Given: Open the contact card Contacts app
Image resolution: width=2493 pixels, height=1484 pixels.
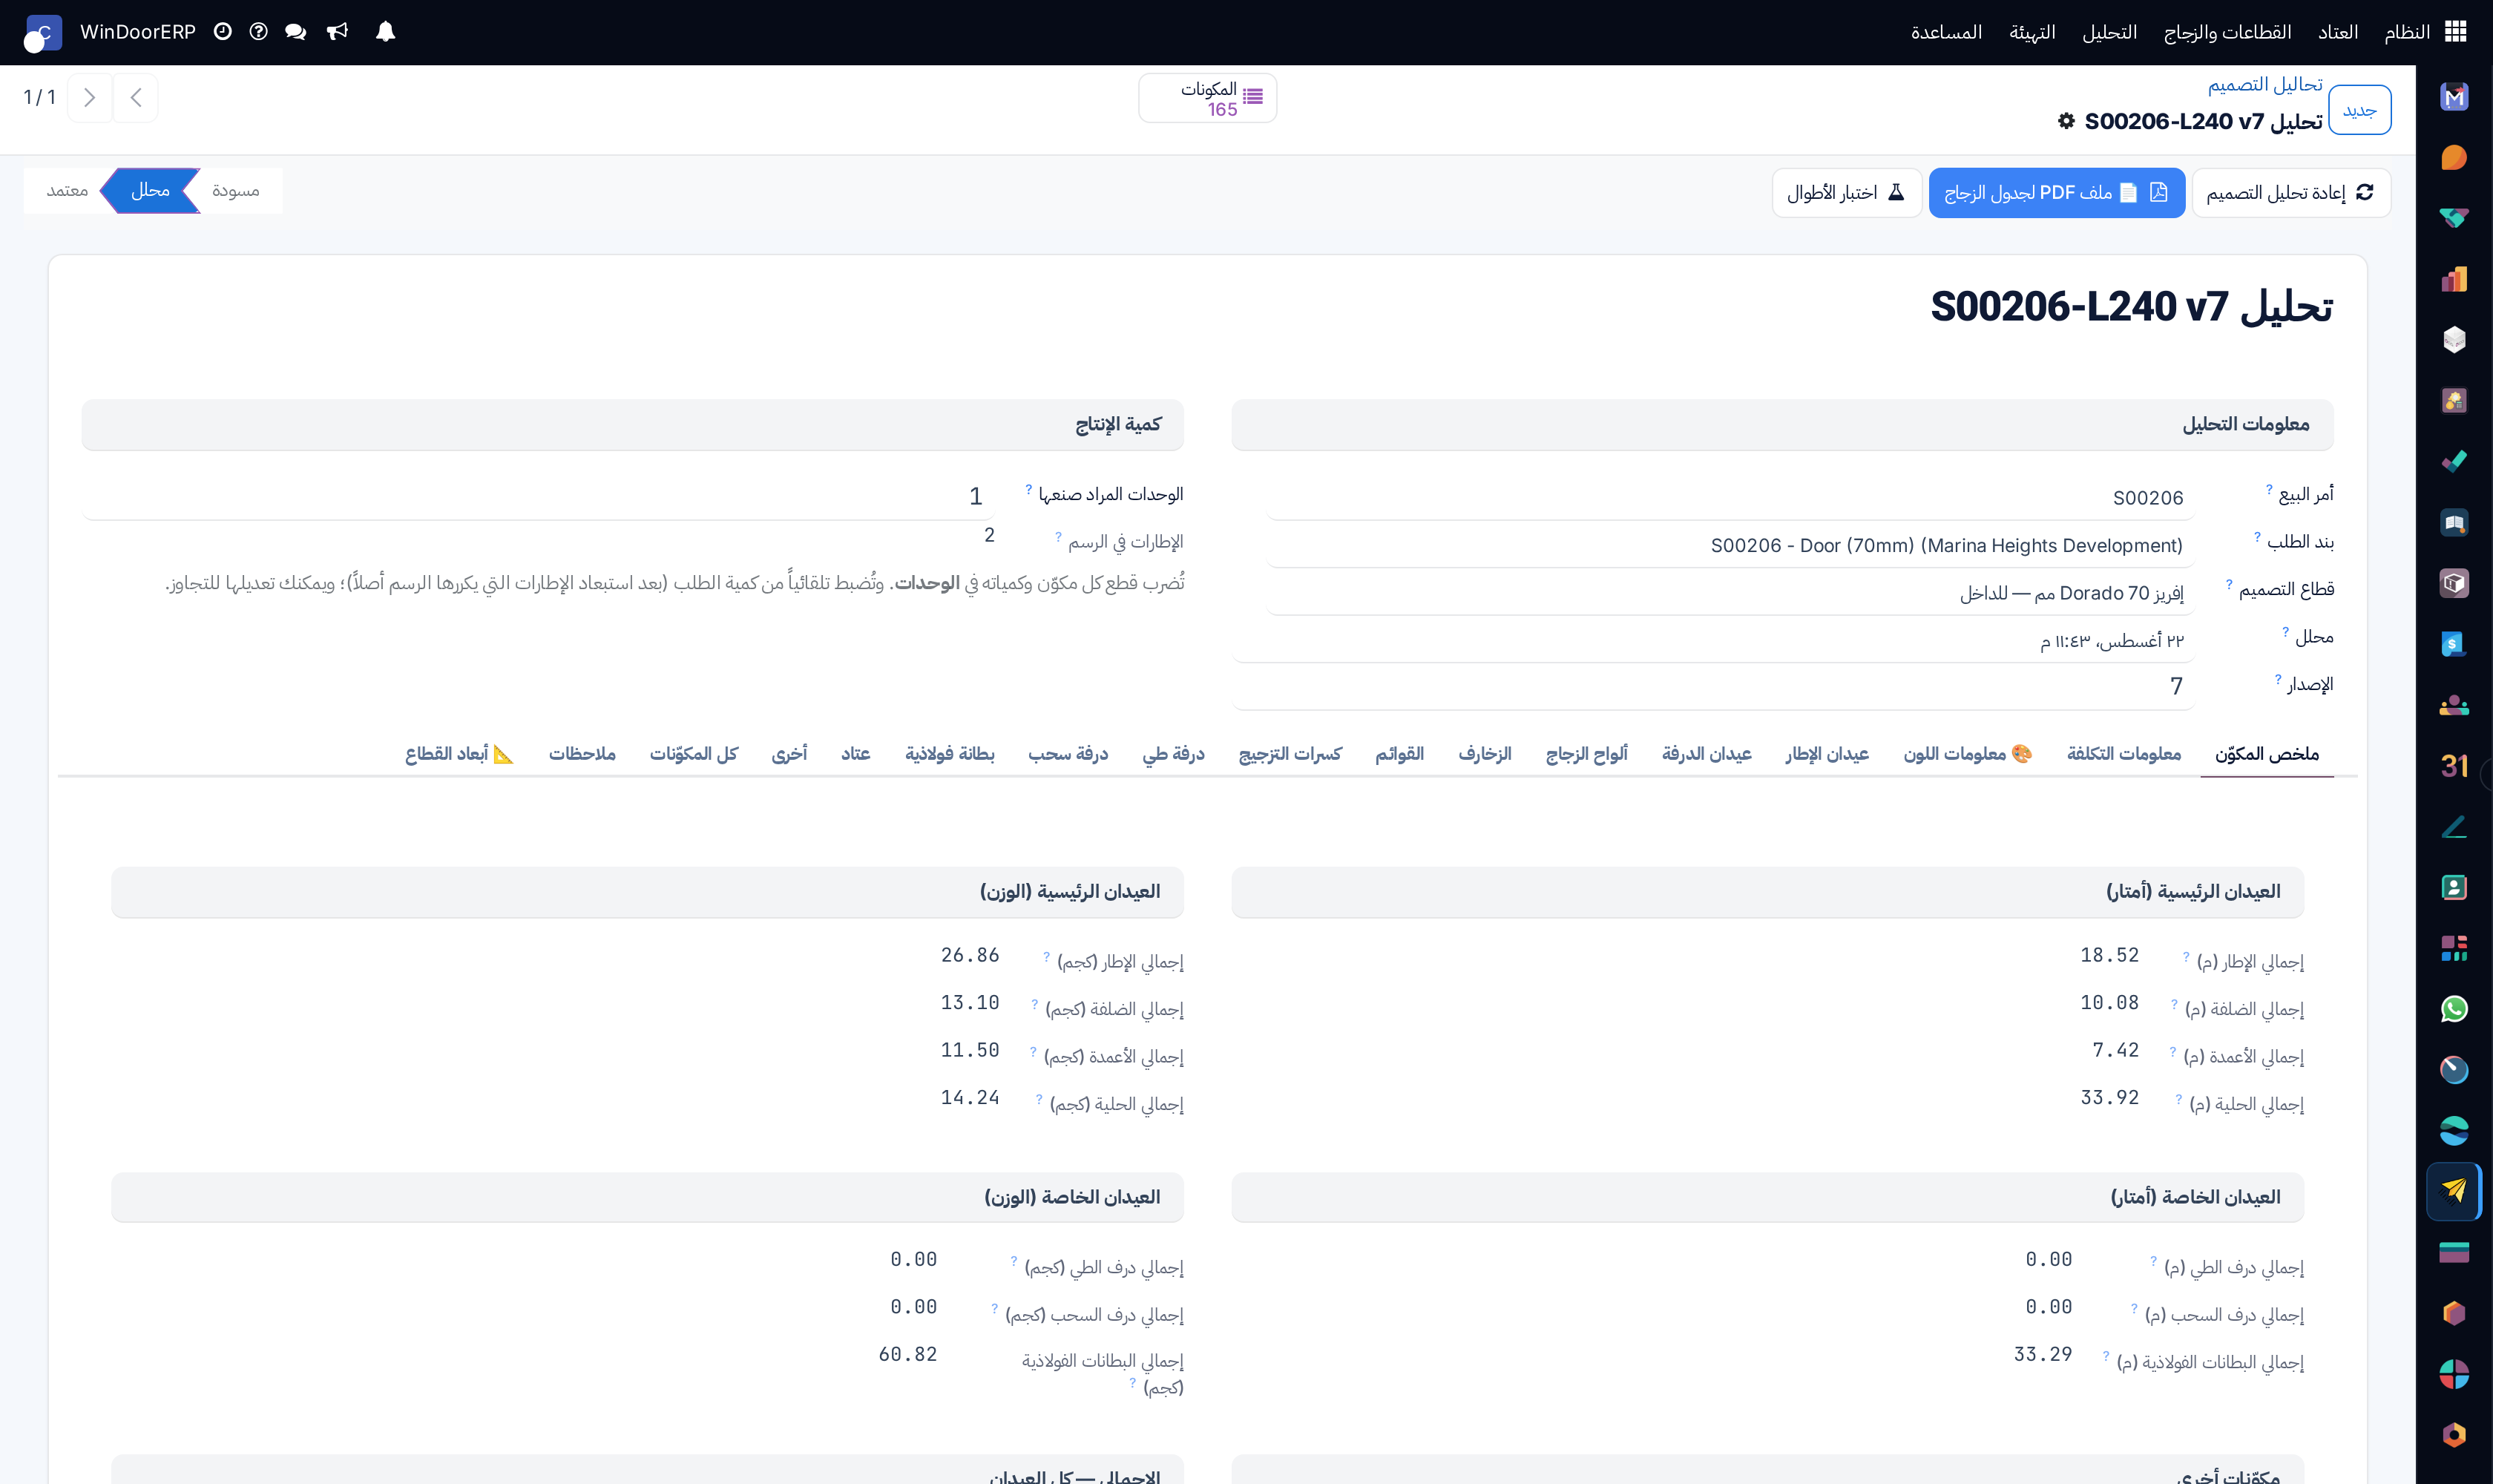Looking at the screenshot, I should point(2454,887).
